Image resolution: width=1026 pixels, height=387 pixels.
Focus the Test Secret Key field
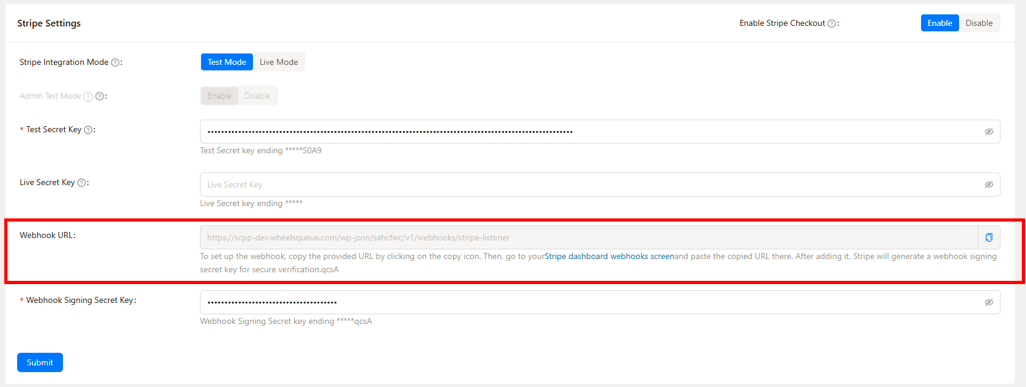click(600, 132)
